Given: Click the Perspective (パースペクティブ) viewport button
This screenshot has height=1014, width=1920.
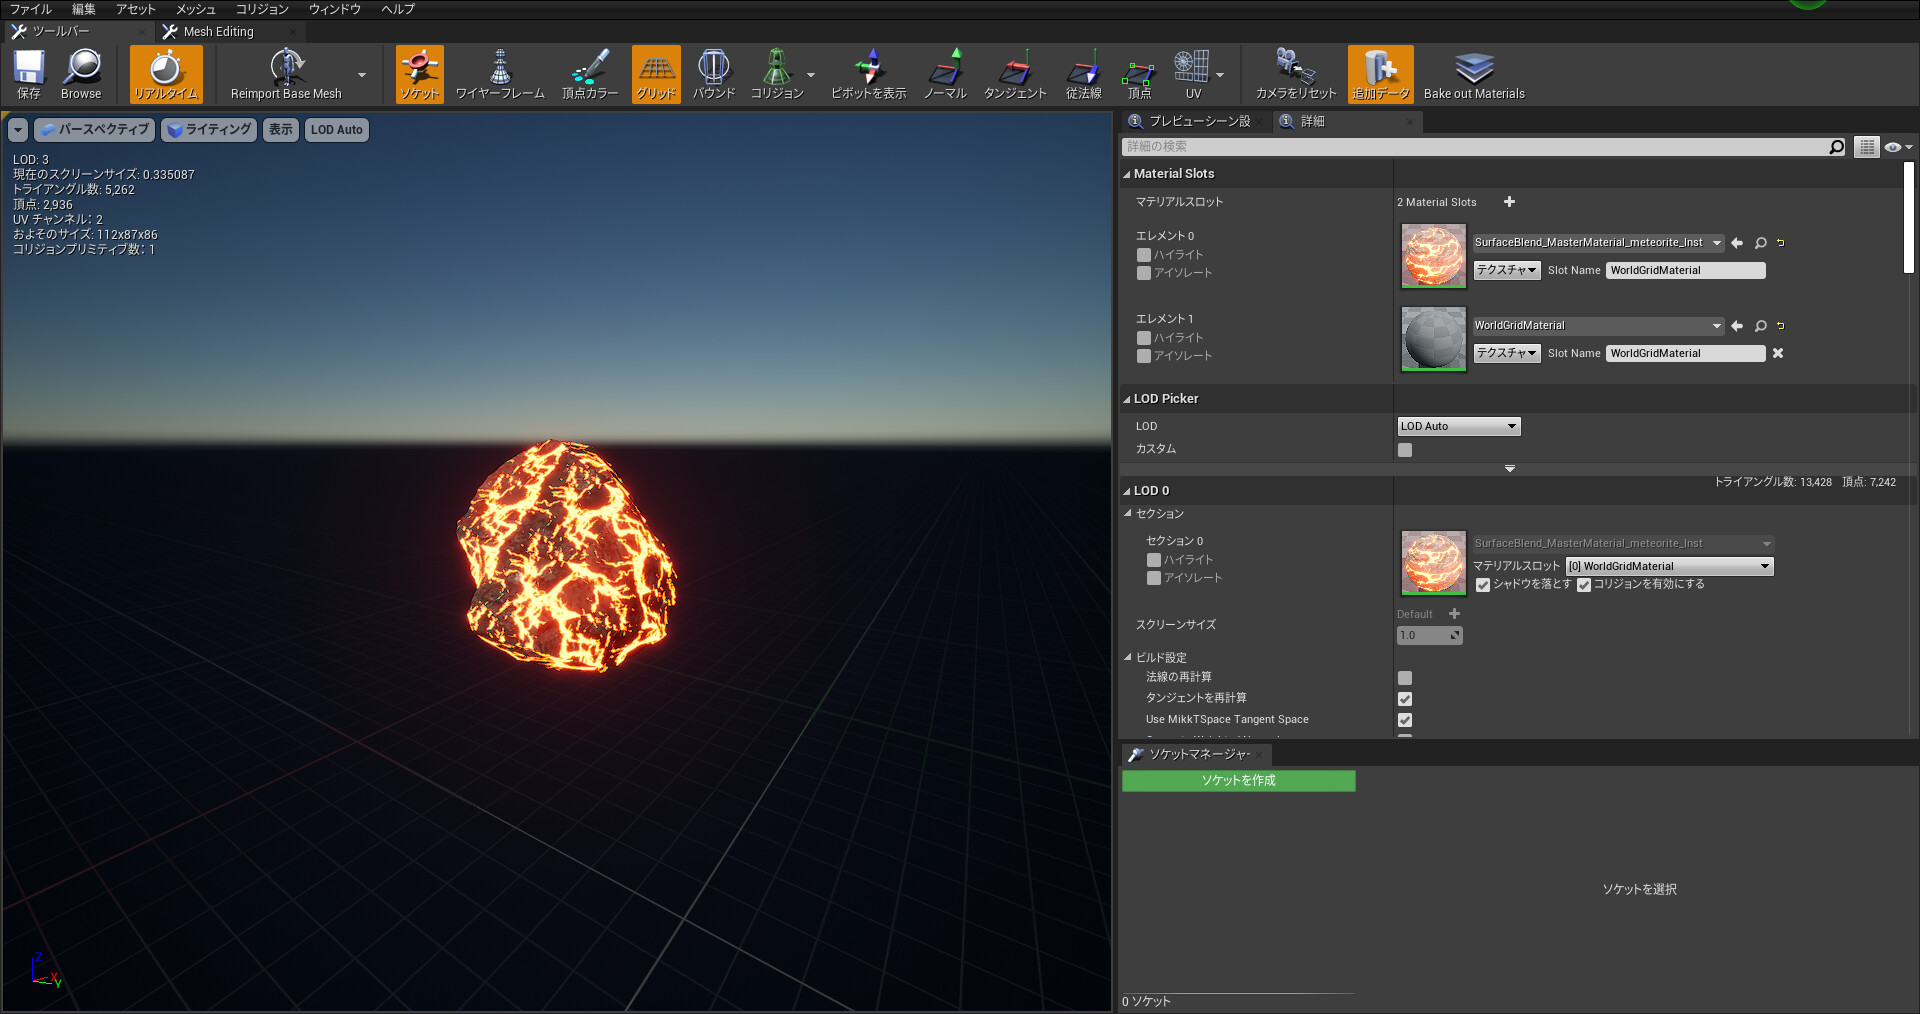Looking at the screenshot, I should tap(95, 130).
